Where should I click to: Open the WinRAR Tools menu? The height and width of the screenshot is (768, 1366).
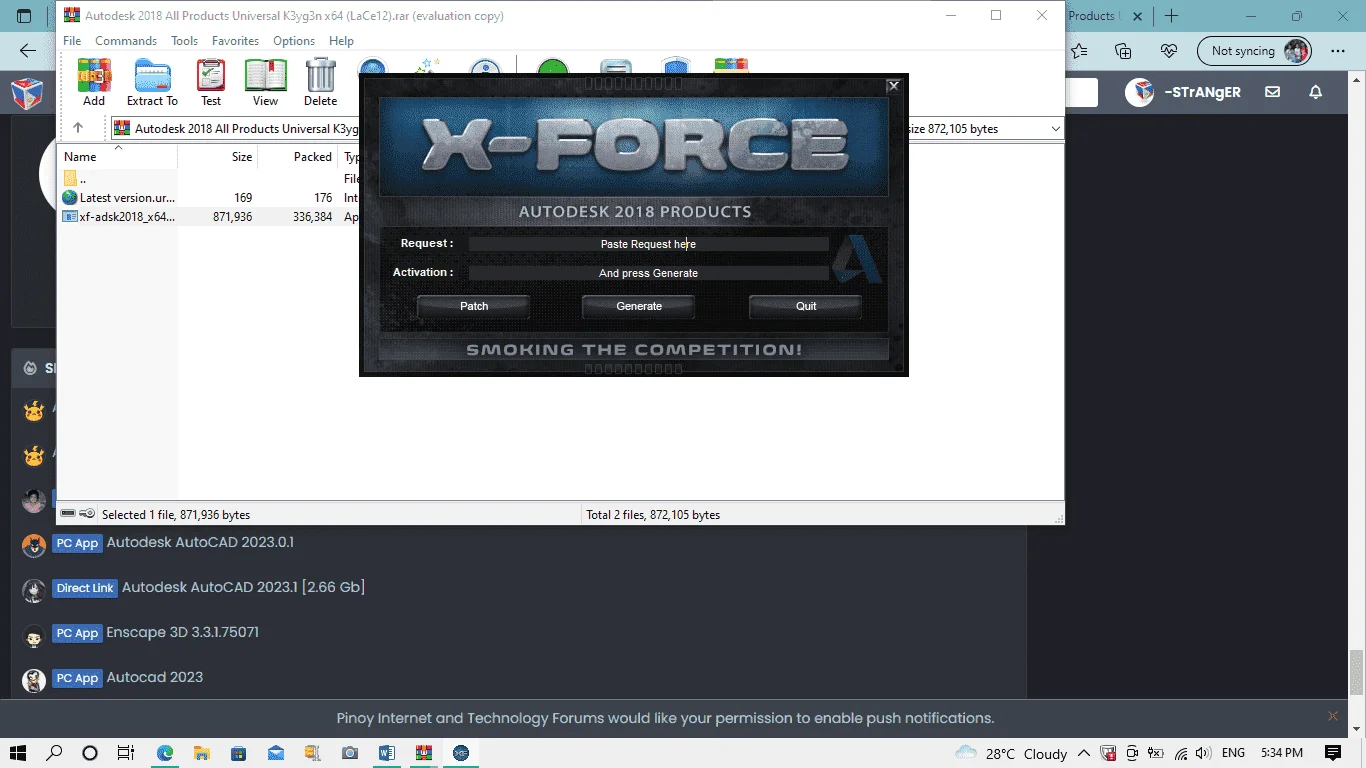184,41
